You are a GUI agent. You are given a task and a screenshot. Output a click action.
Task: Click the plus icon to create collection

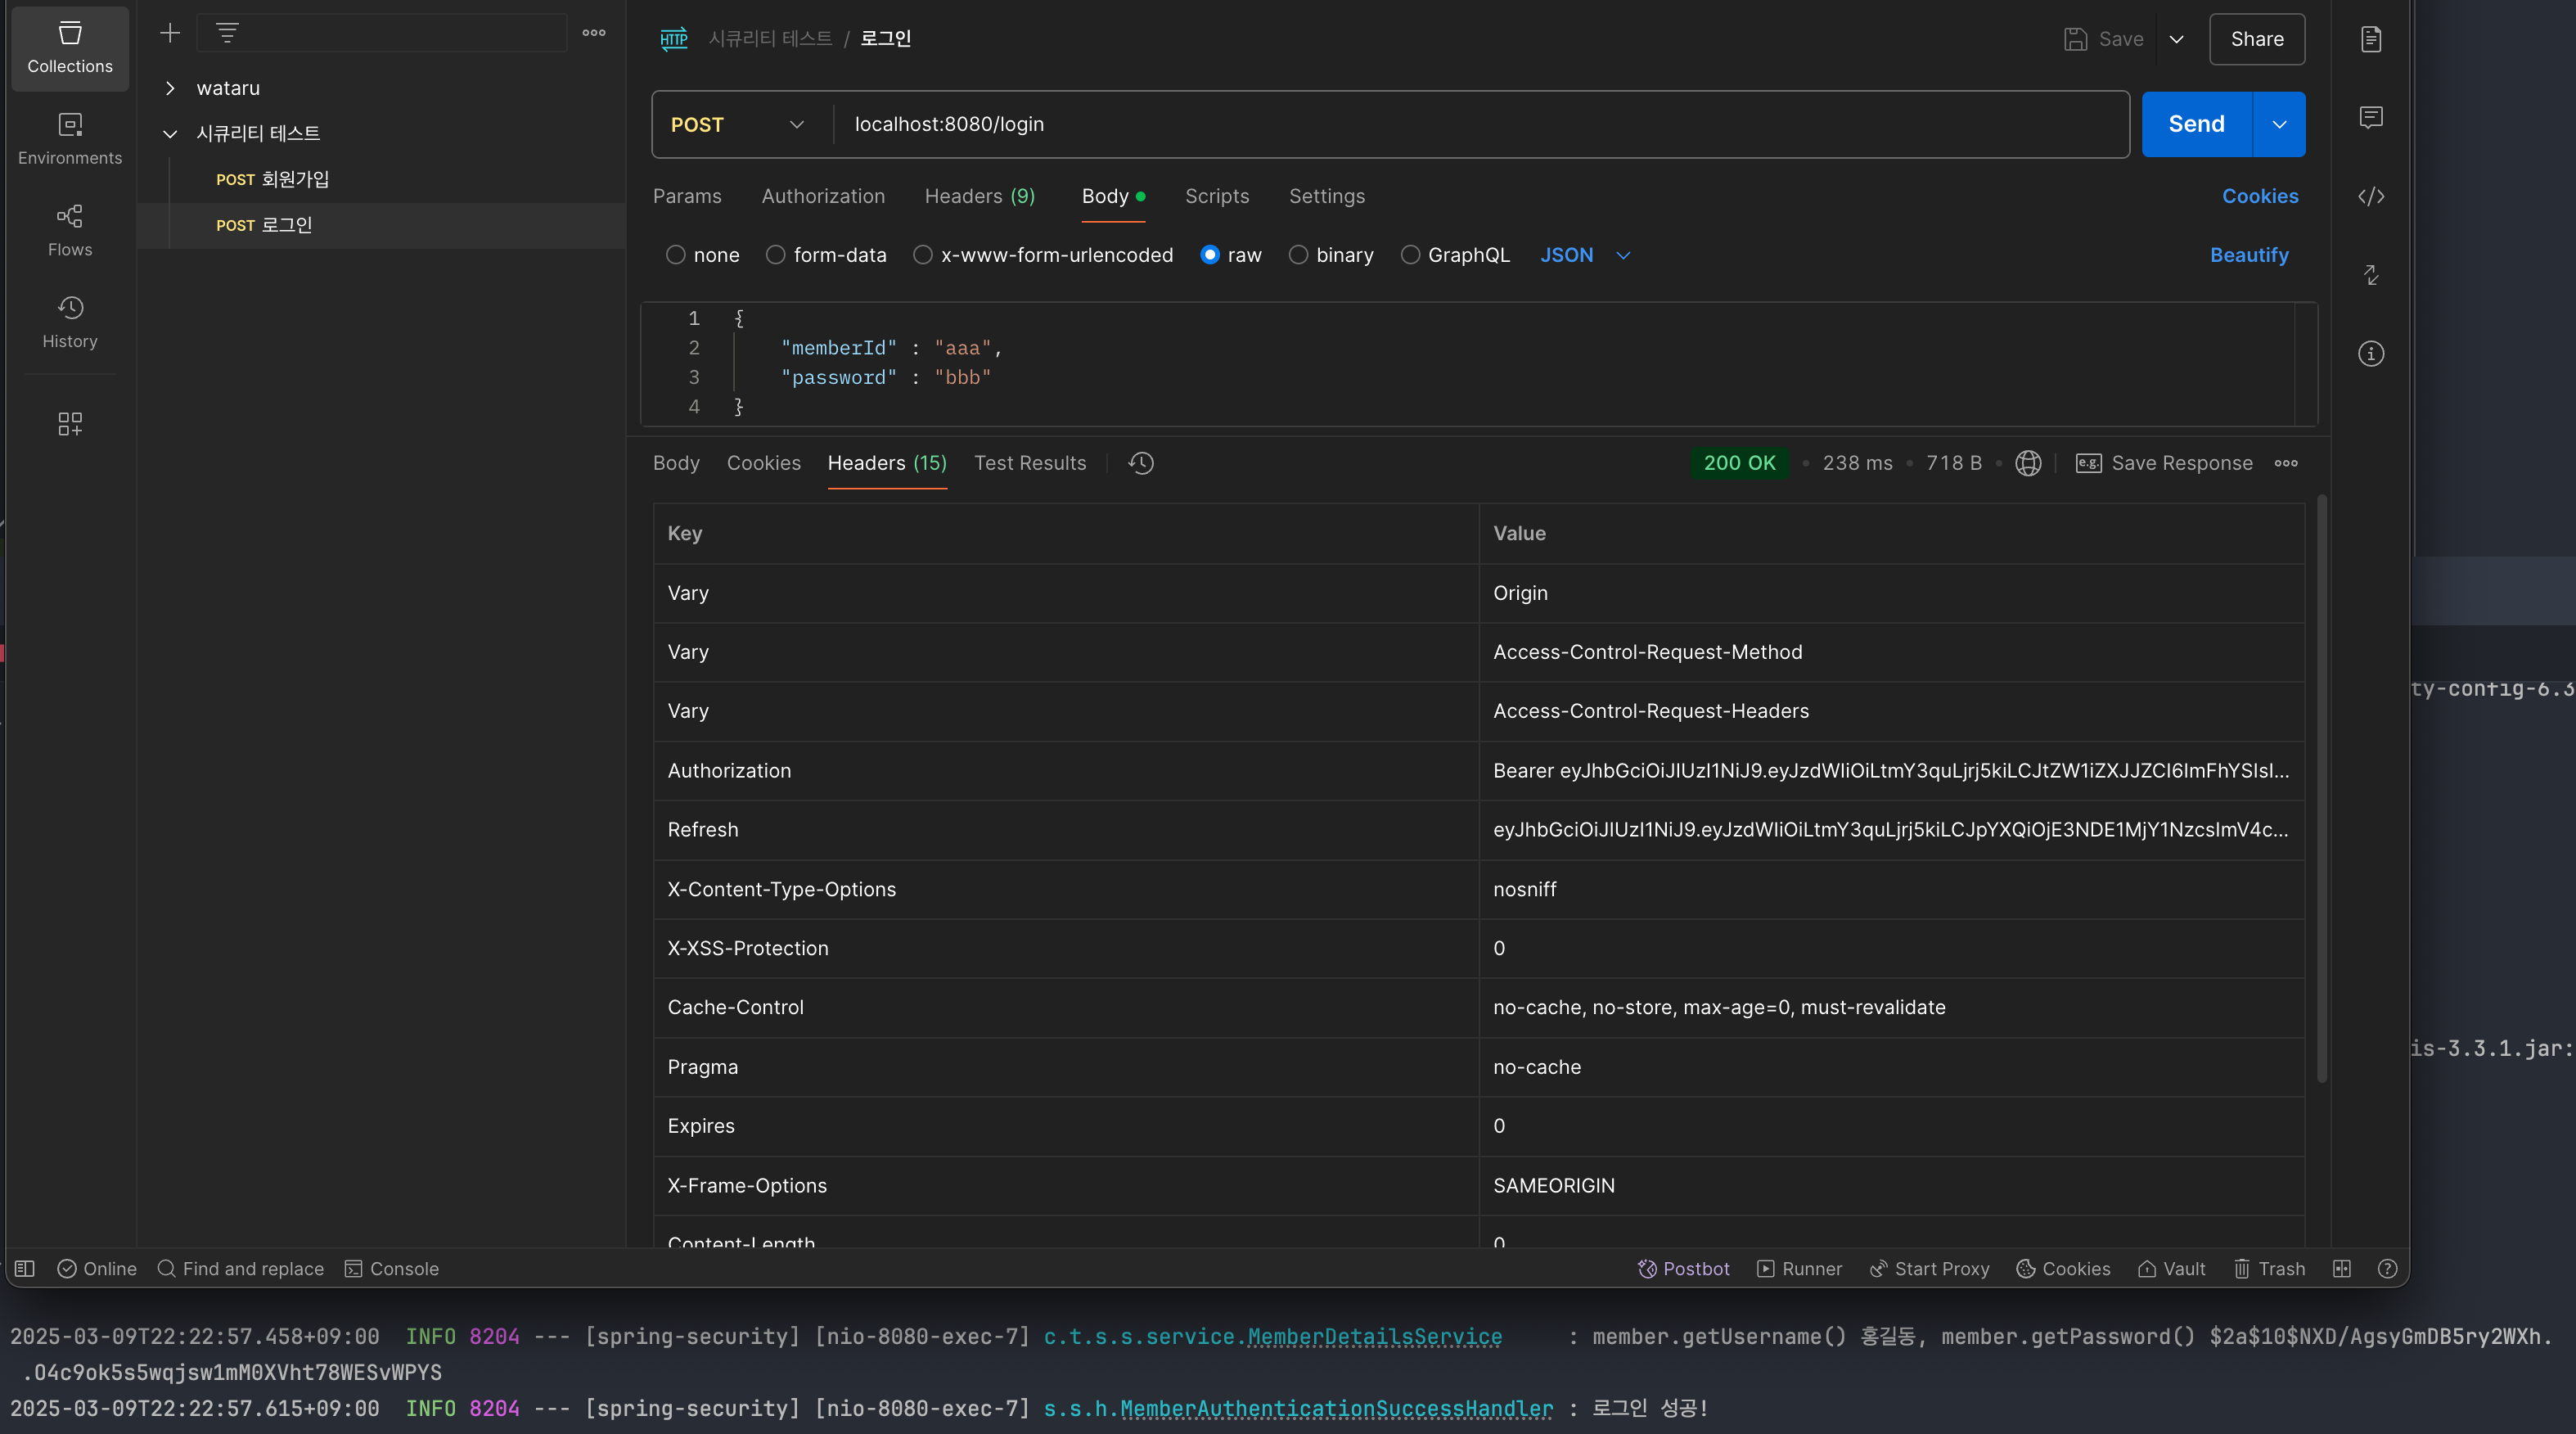click(x=170, y=33)
